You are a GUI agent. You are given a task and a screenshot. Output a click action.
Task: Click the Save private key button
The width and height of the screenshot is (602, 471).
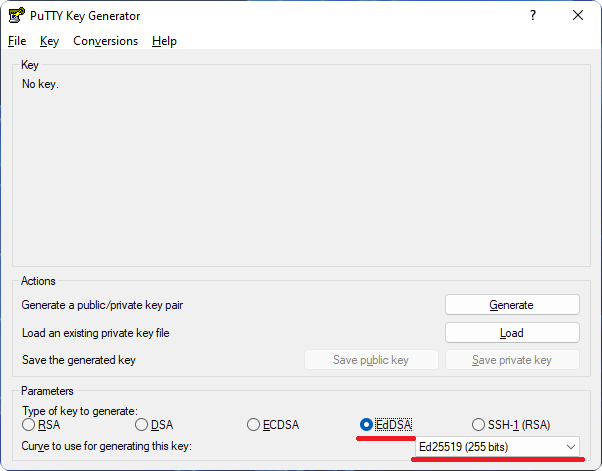(x=512, y=360)
